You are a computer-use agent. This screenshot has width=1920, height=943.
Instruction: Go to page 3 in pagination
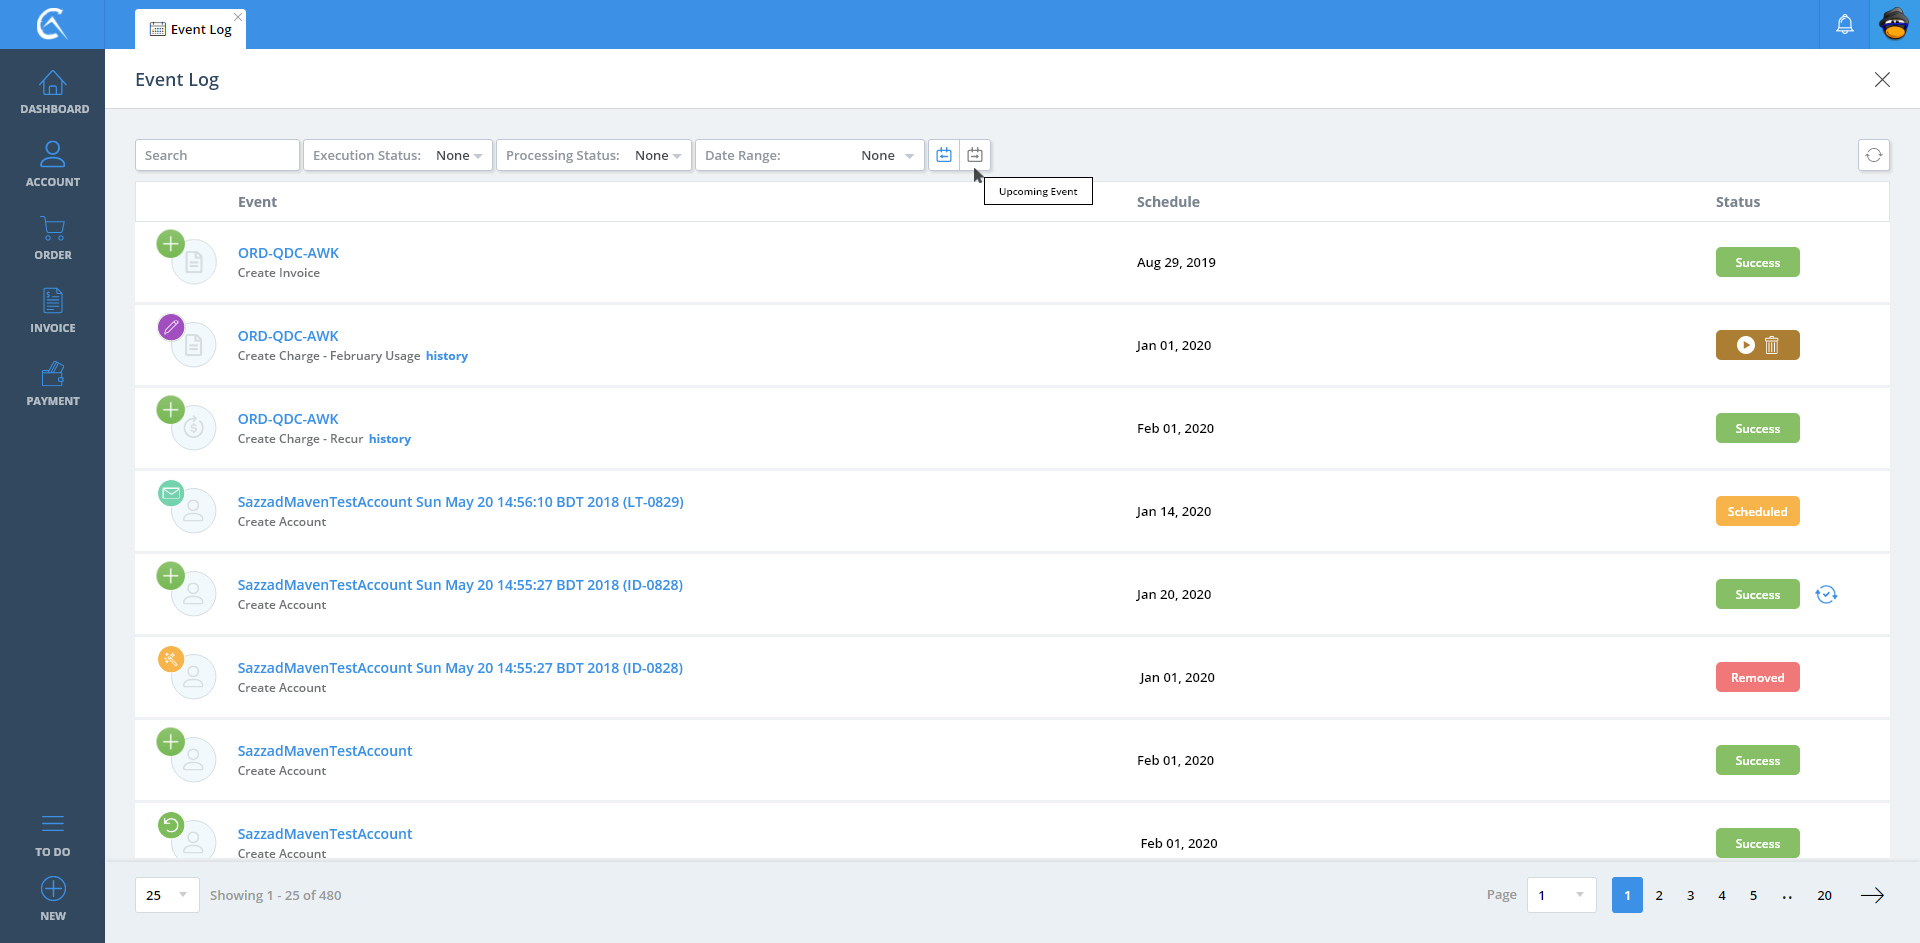point(1690,895)
